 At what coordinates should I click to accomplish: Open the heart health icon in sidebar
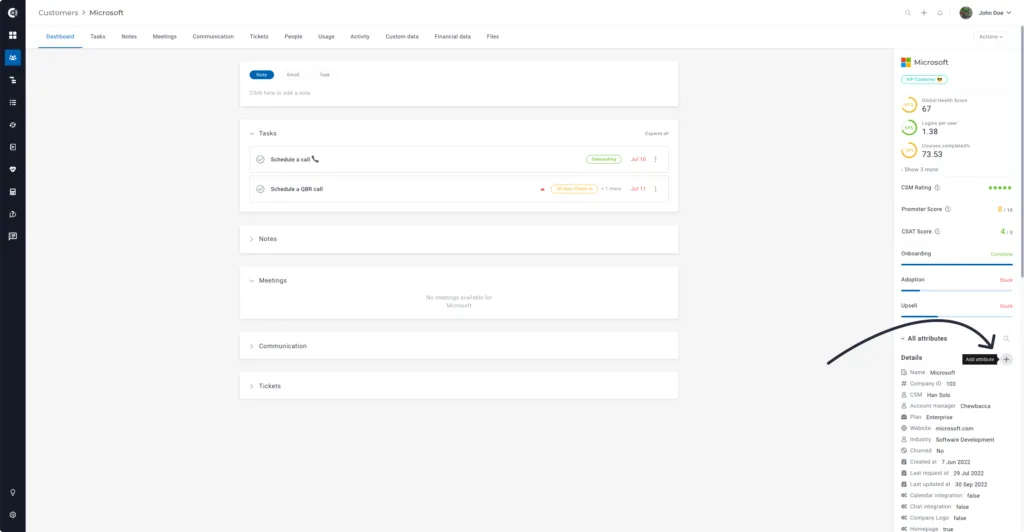(x=12, y=169)
